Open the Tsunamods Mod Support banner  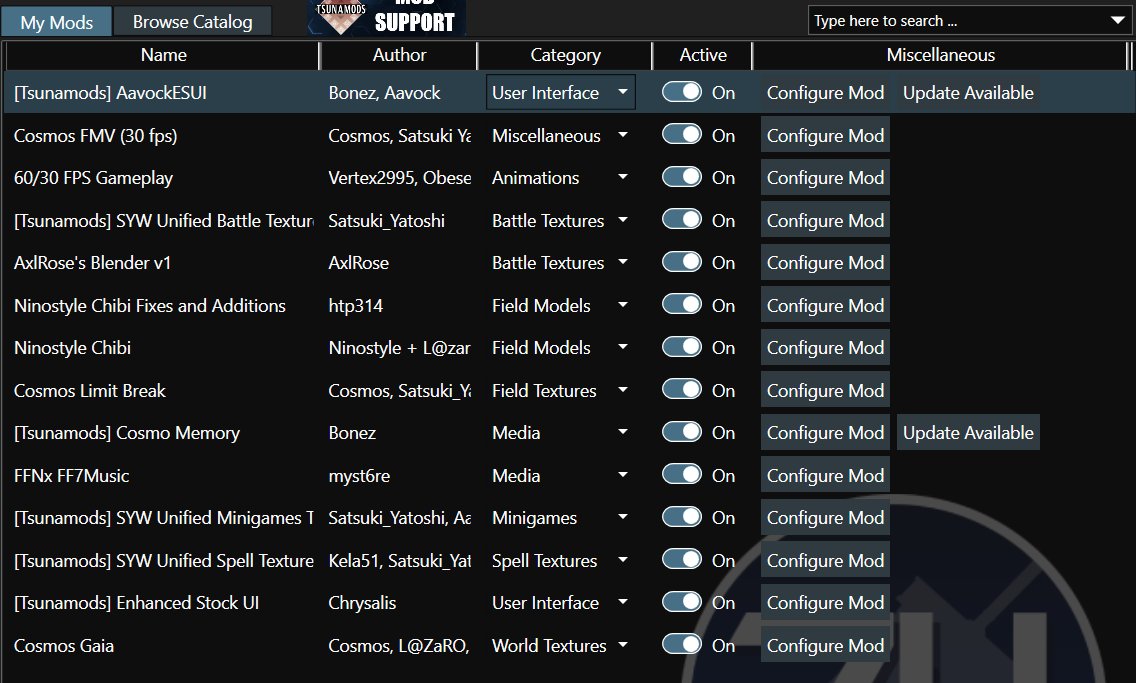[386, 17]
